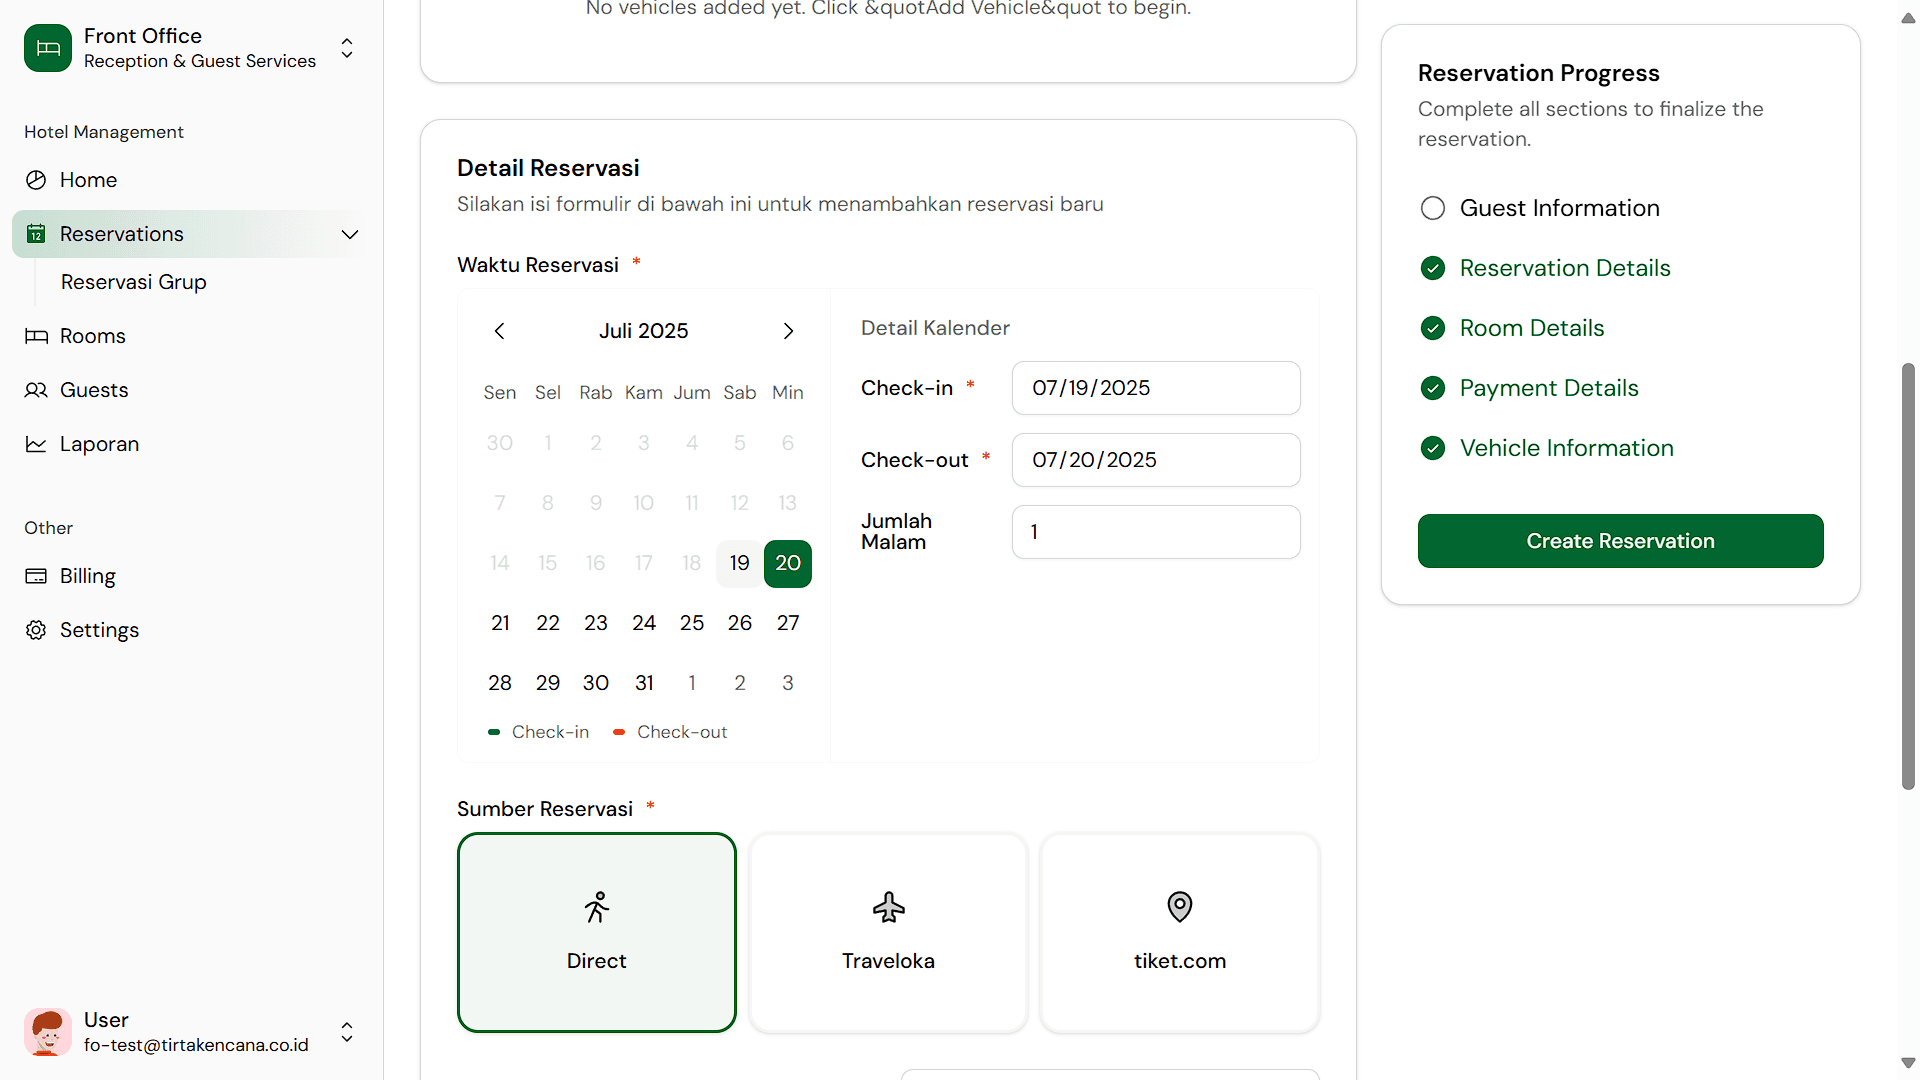Click the Check-in date input field
The width and height of the screenshot is (1920, 1080).
(x=1155, y=388)
